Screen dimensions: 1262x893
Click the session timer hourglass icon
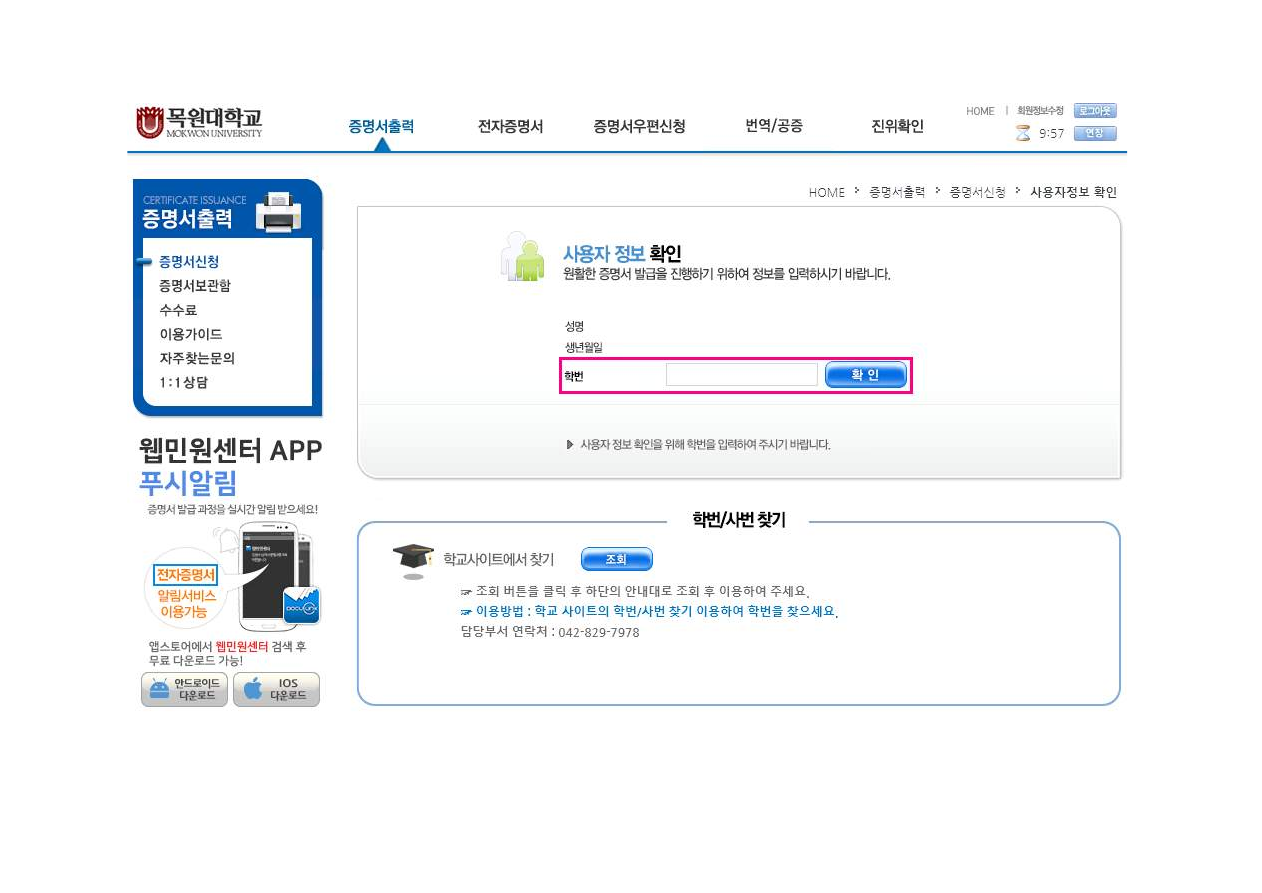pyautogui.click(x=1023, y=133)
